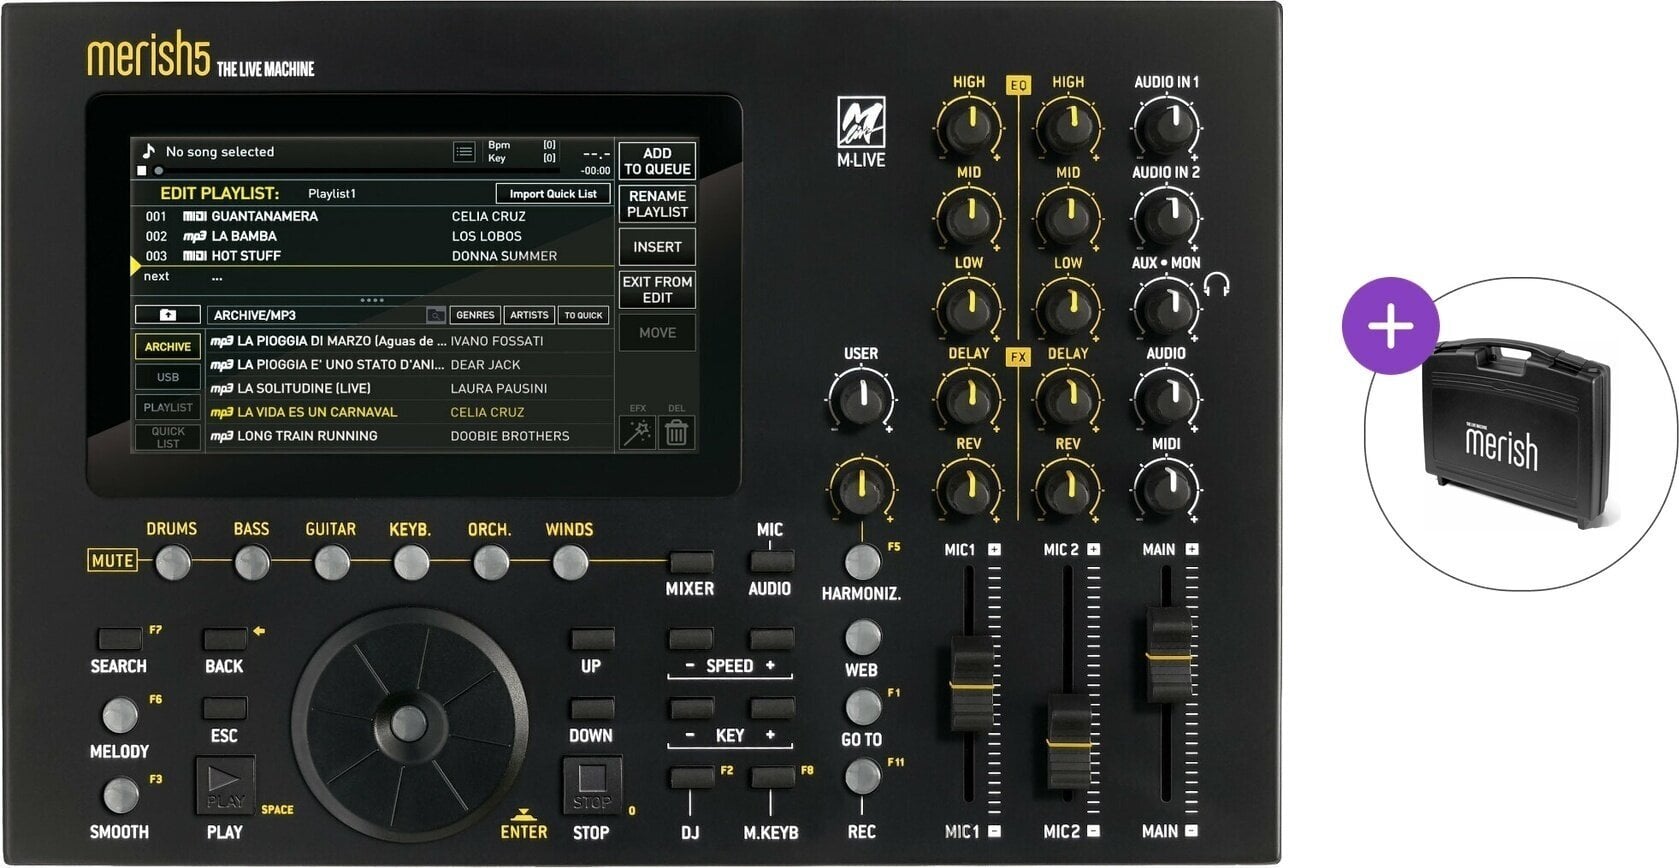Viewport: 1679px width, 868px height.
Task: Mute the DRUMS track button
Action: 172,563
